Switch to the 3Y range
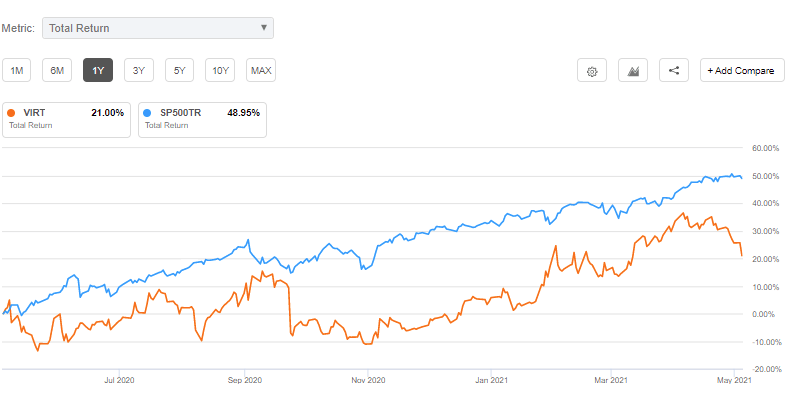This screenshot has width=794, height=400. (x=139, y=70)
